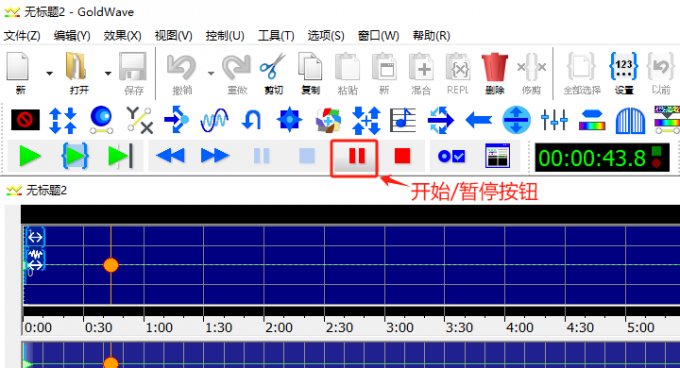Click the 删除 red trash can button
Viewport: 680px width, 368px height.
tap(494, 73)
